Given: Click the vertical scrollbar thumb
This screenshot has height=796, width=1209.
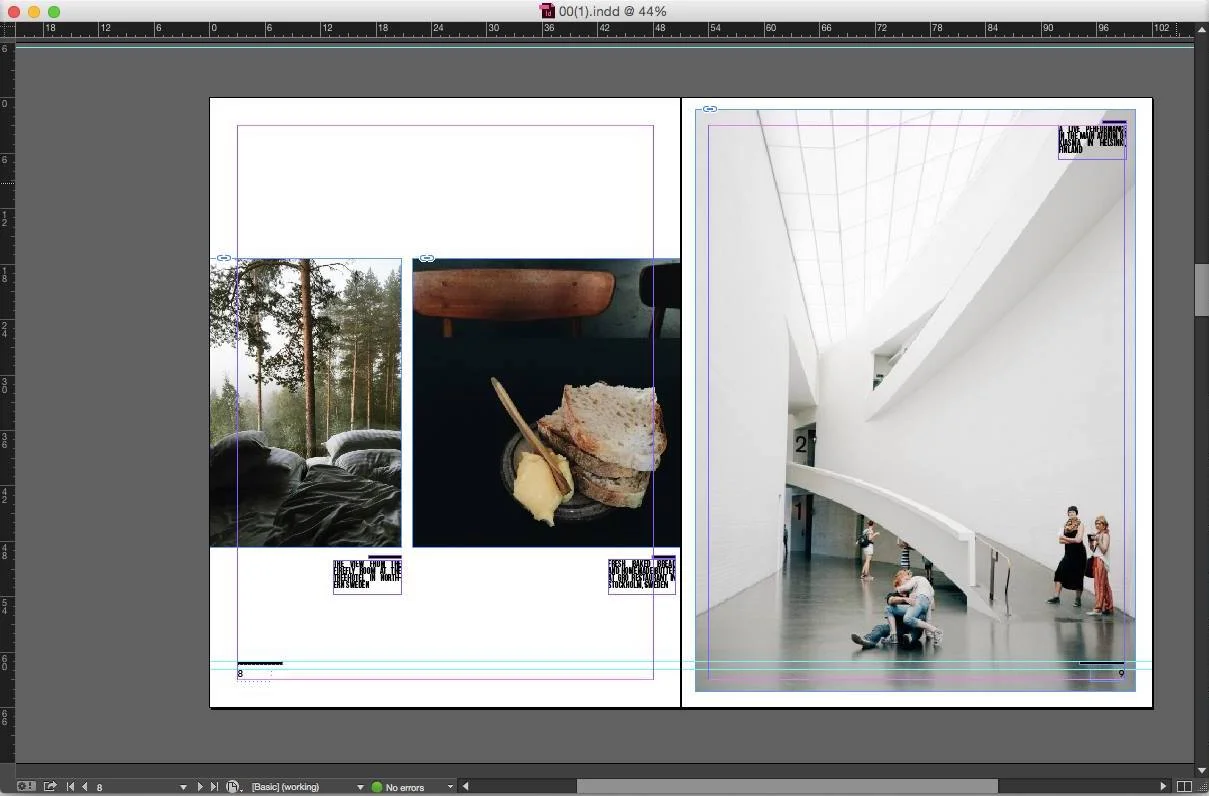Looking at the screenshot, I should click(1202, 290).
